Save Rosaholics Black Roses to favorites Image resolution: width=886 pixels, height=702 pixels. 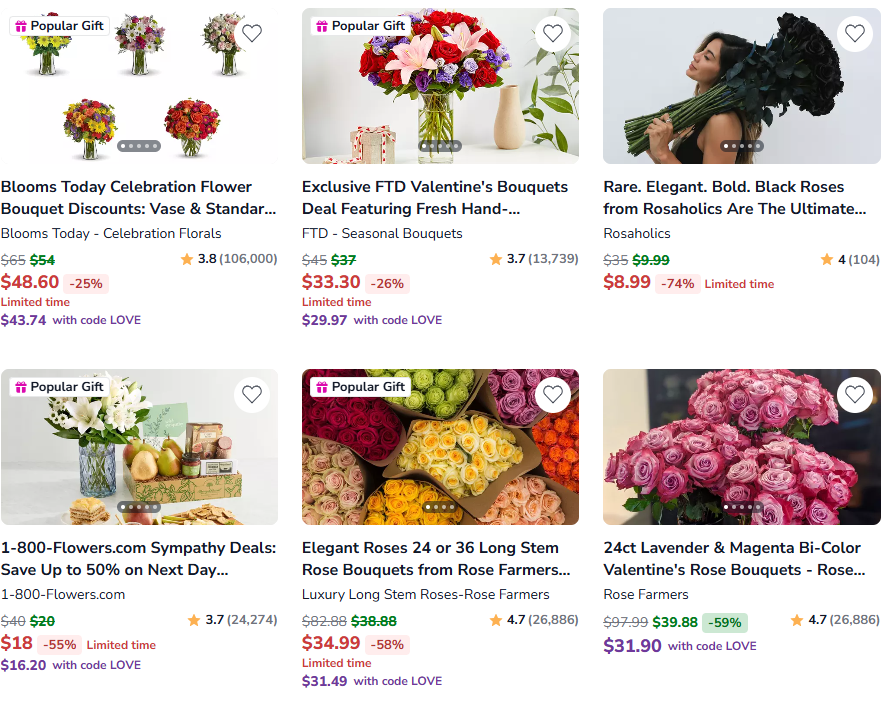[854, 33]
